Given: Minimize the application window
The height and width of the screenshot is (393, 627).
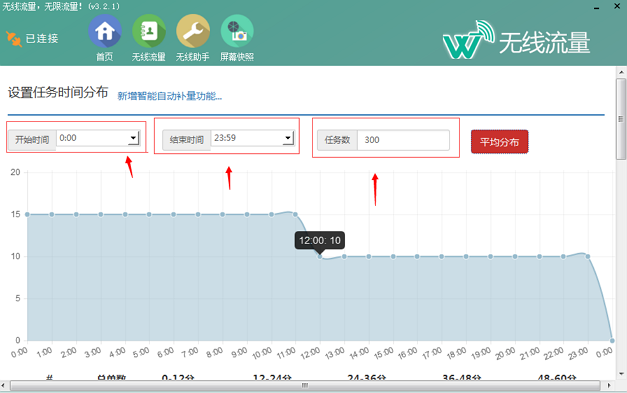Looking at the screenshot, I should click(x=596, y=8).
